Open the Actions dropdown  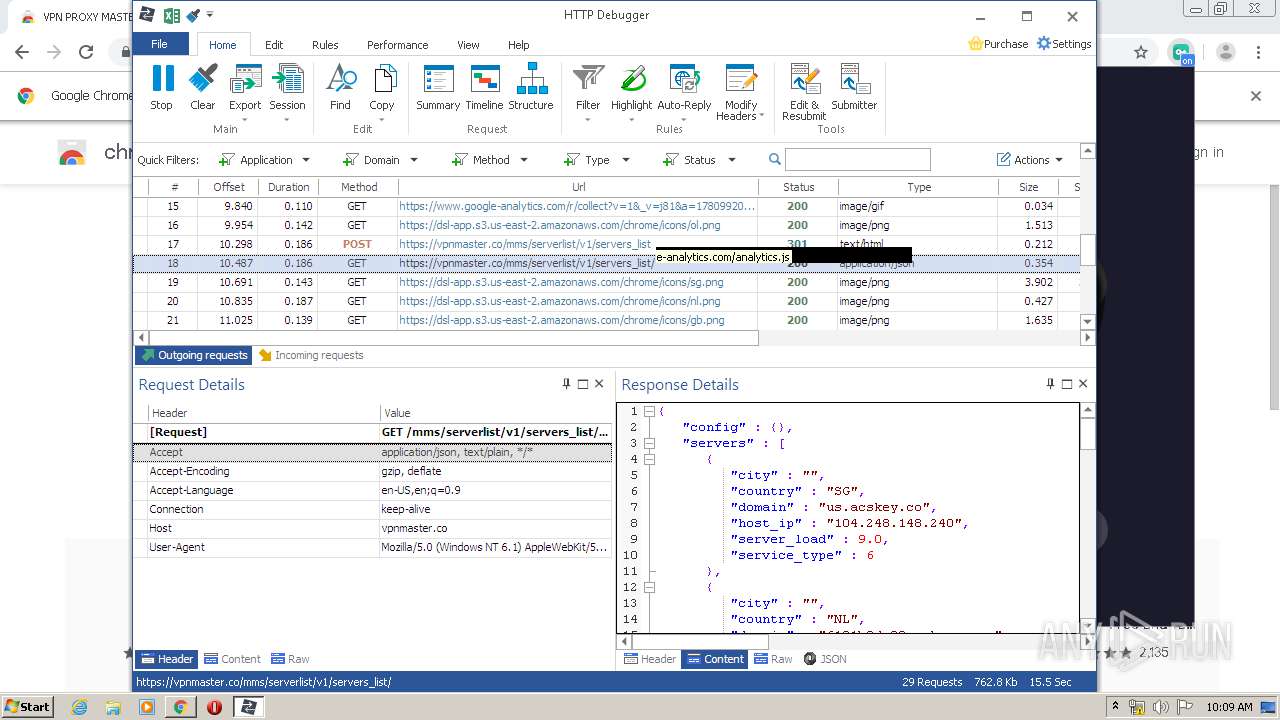click(1030, 160)
